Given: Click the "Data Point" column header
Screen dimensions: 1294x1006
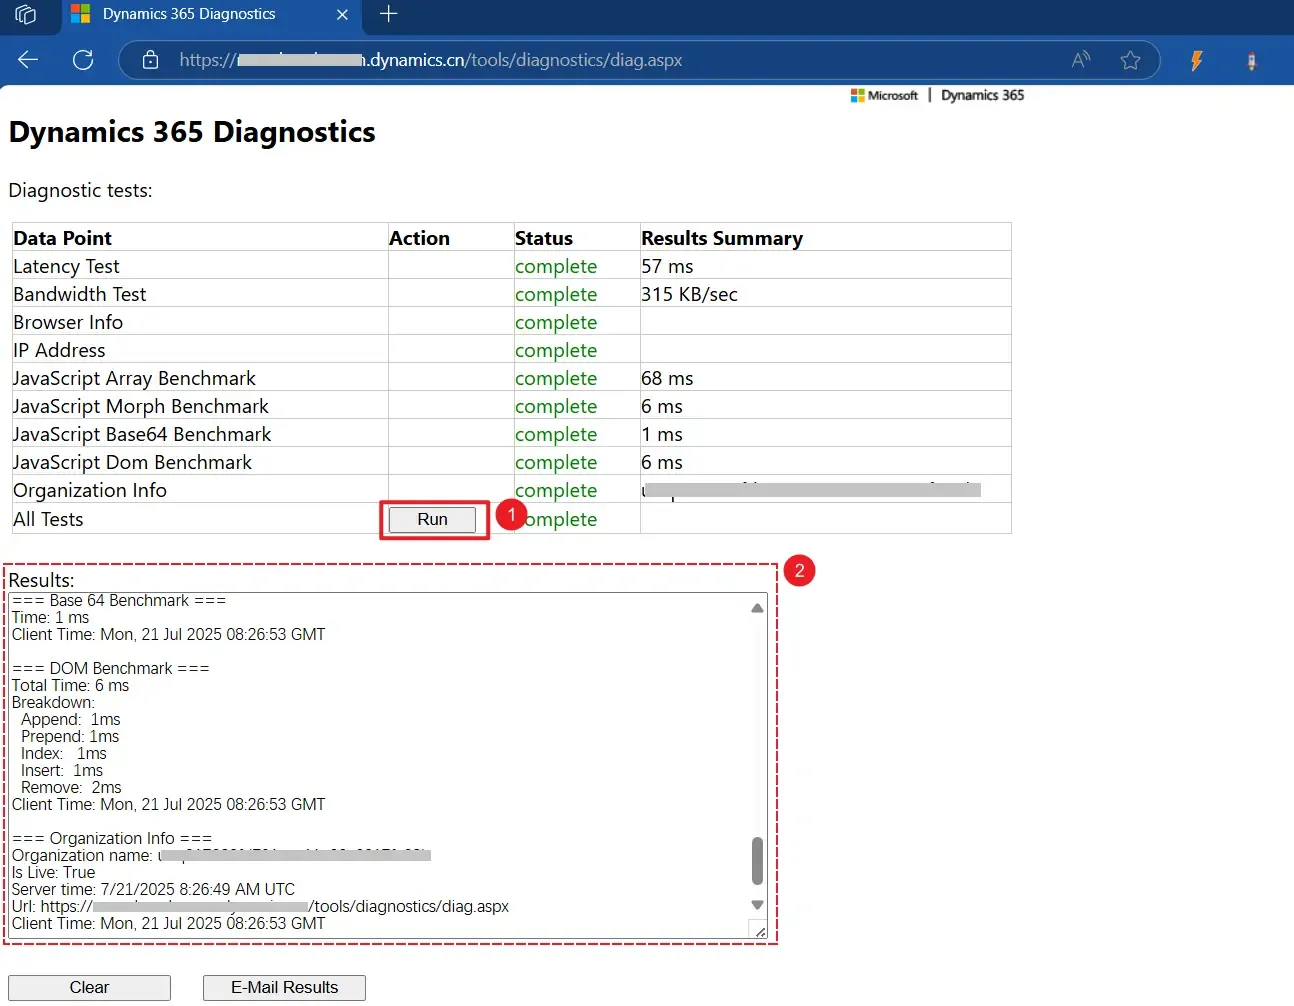Looking at the screenshot, I should [x=62, y=238].
